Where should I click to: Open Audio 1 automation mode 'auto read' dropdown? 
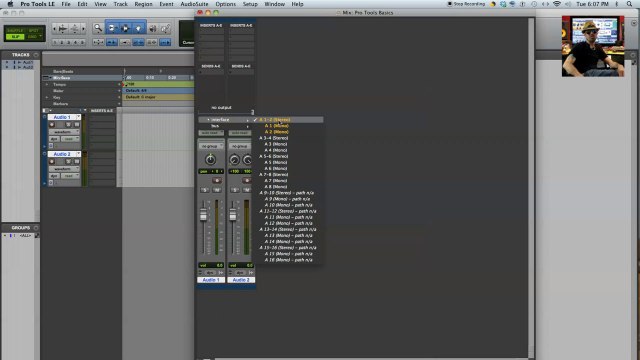click(x=211, y=133)
